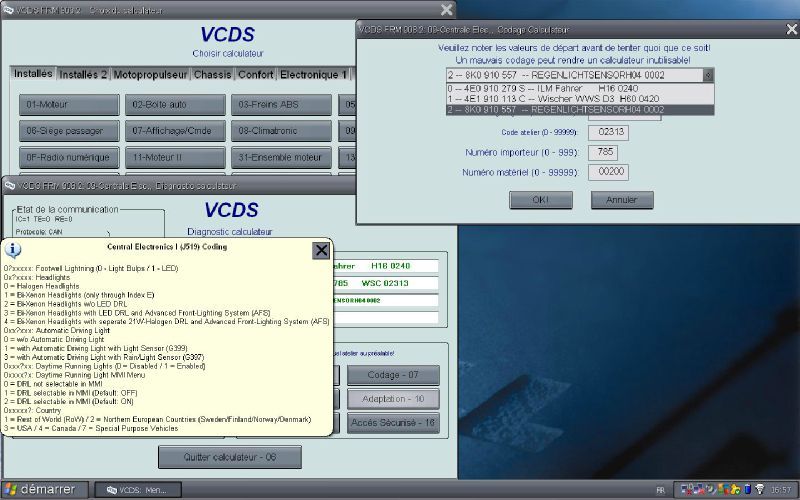Close the Central Electronics coding tooltip
This screenshot has height=500, width=800.
[x=321, y=251]
